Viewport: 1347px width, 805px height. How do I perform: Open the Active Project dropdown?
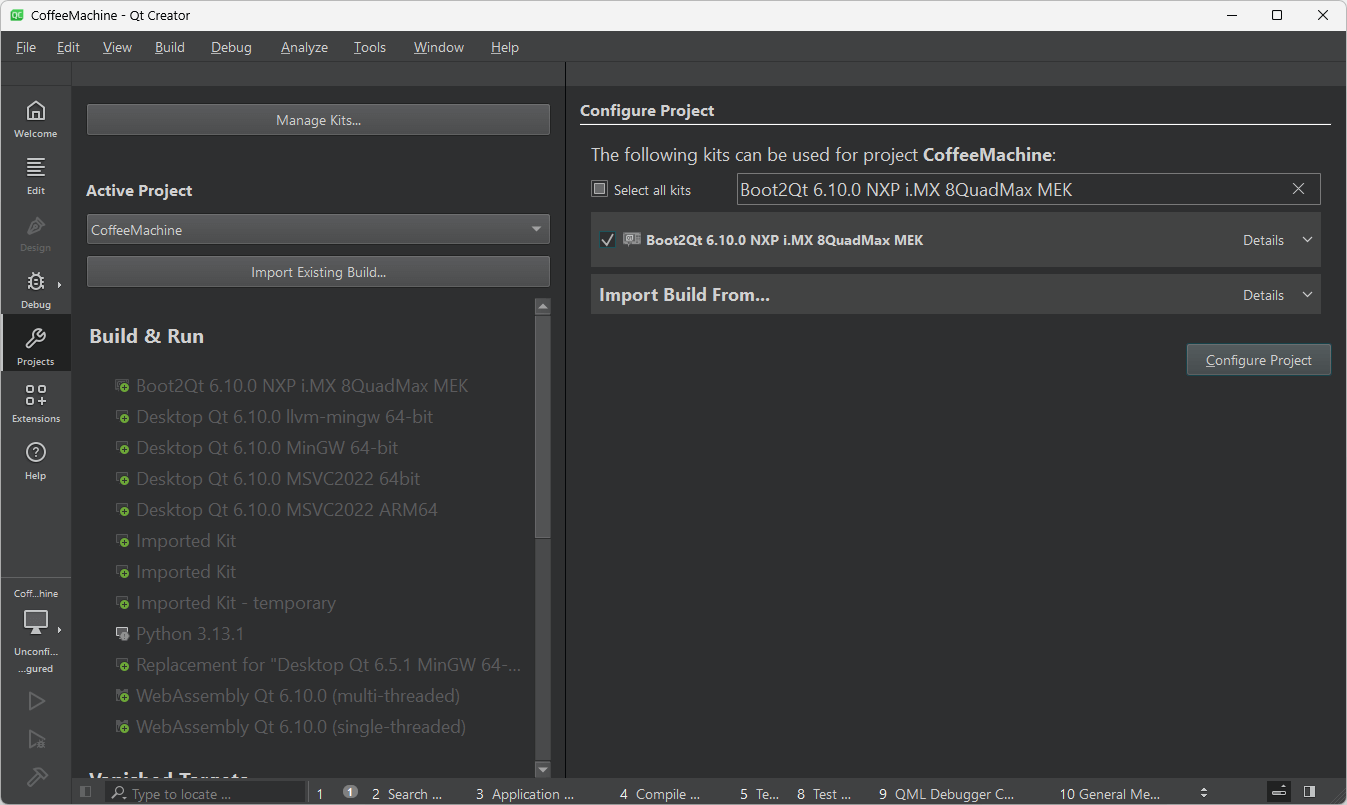[x=318, y=229]
